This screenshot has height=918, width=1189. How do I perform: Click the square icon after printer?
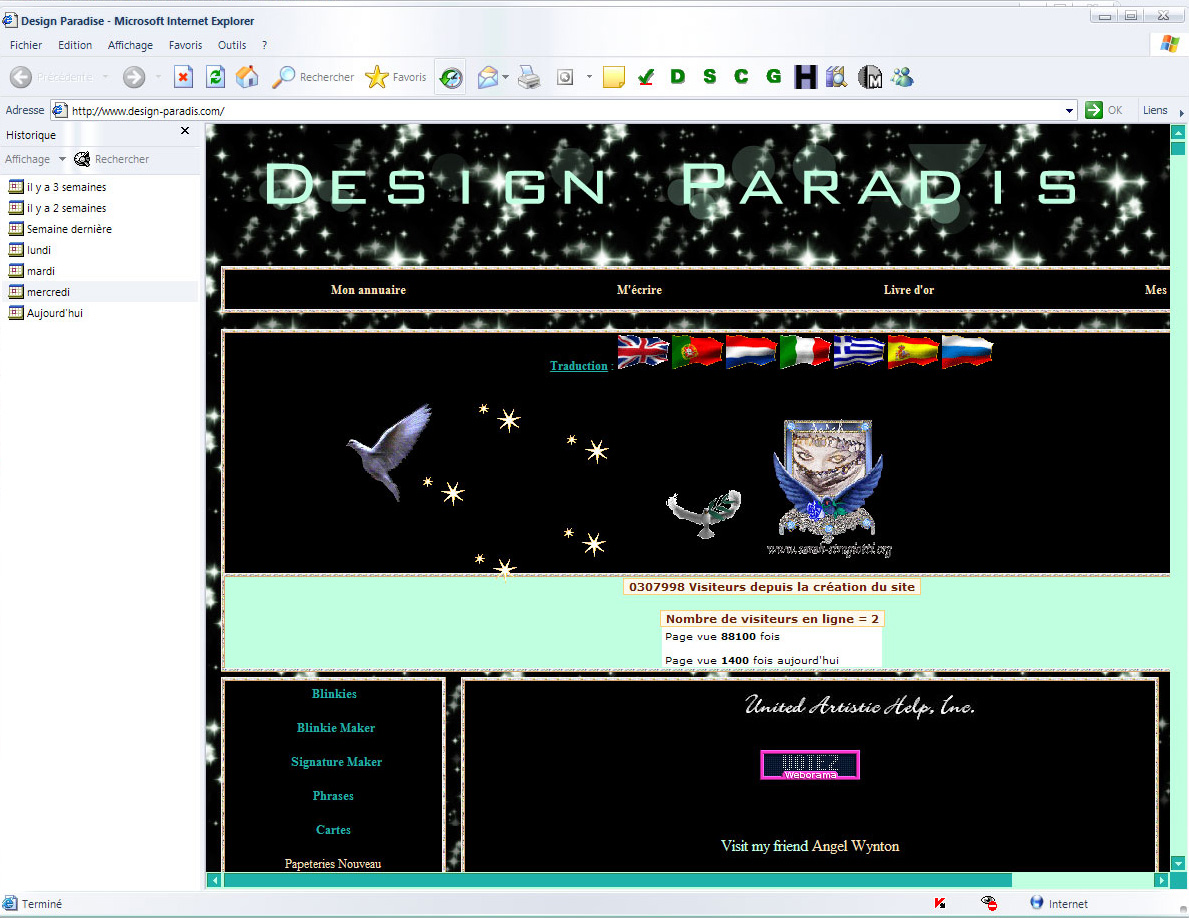pos(565,77)
